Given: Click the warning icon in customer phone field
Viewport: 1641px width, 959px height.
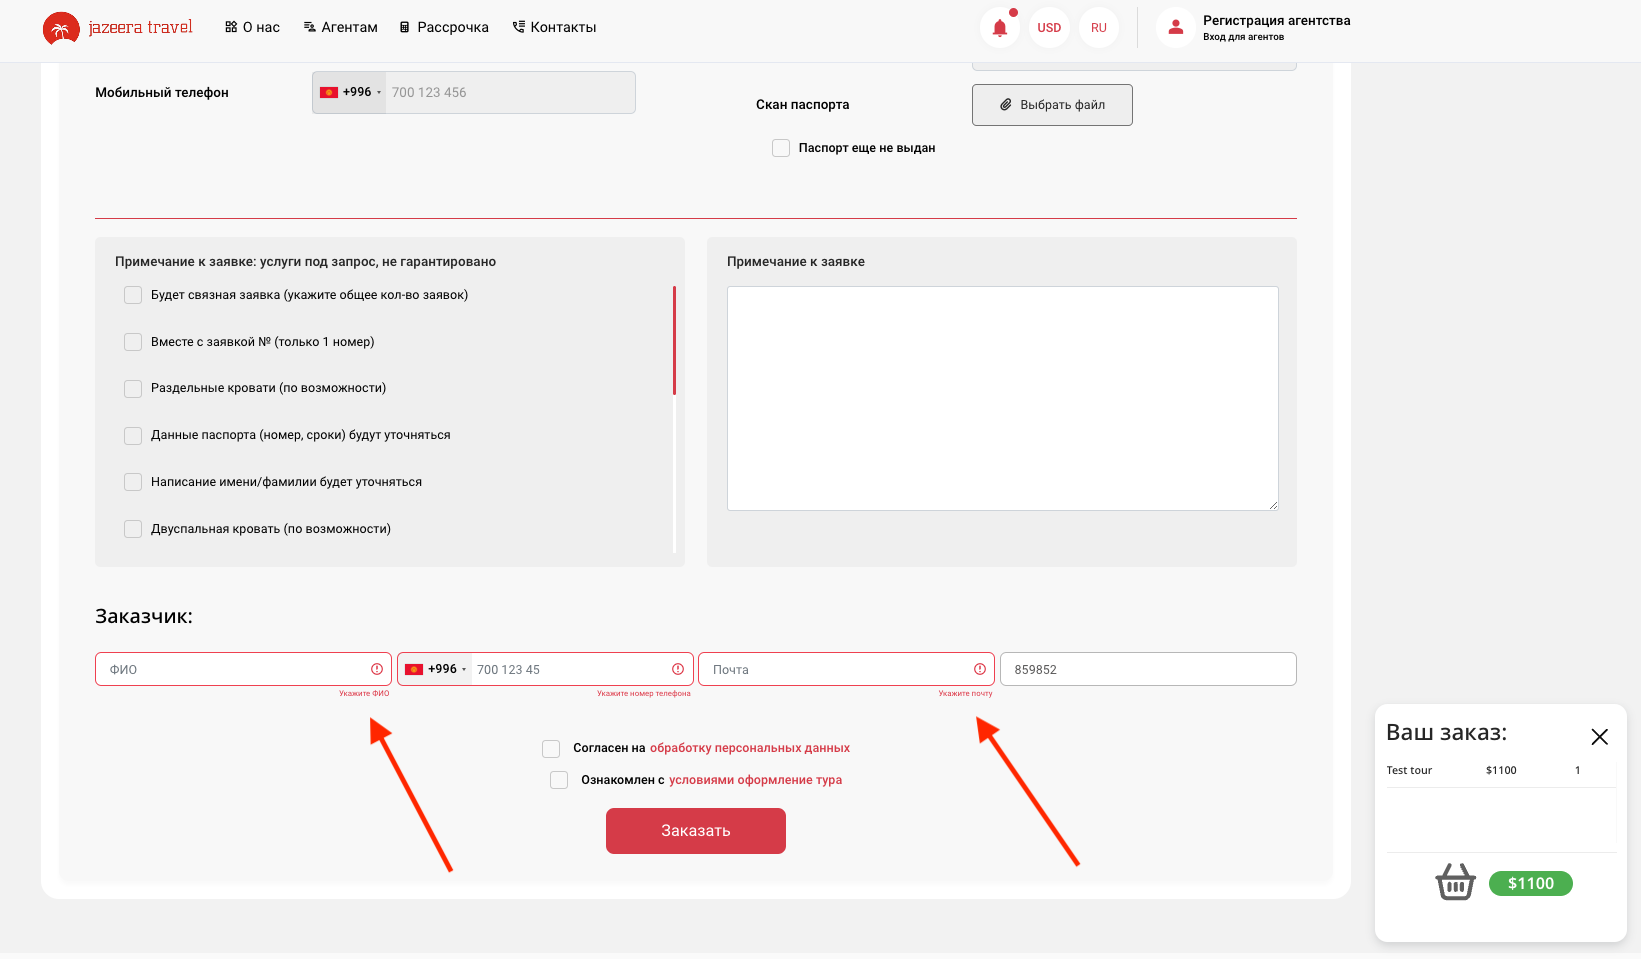Looking at the screenshot, I should (678, 669).
